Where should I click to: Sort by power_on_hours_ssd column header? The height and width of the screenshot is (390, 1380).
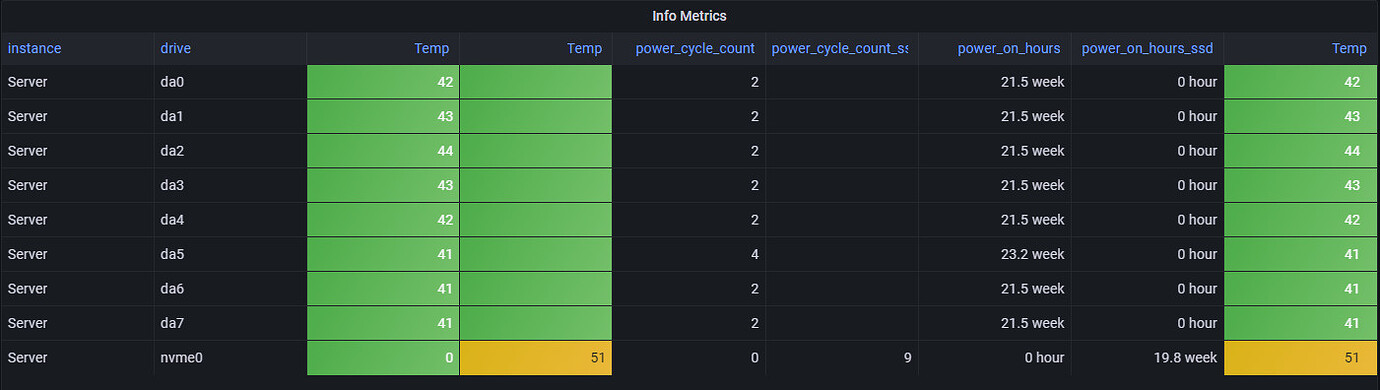pos(1149,48)
